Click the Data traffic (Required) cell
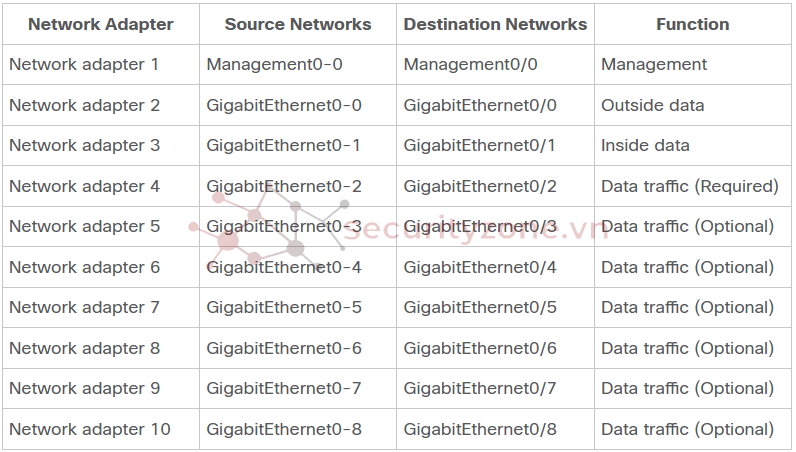 692,186
